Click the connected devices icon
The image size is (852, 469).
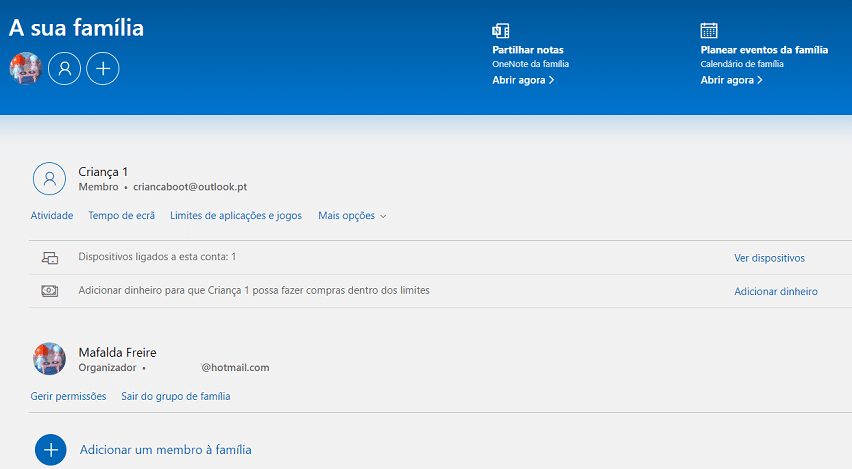50,258
